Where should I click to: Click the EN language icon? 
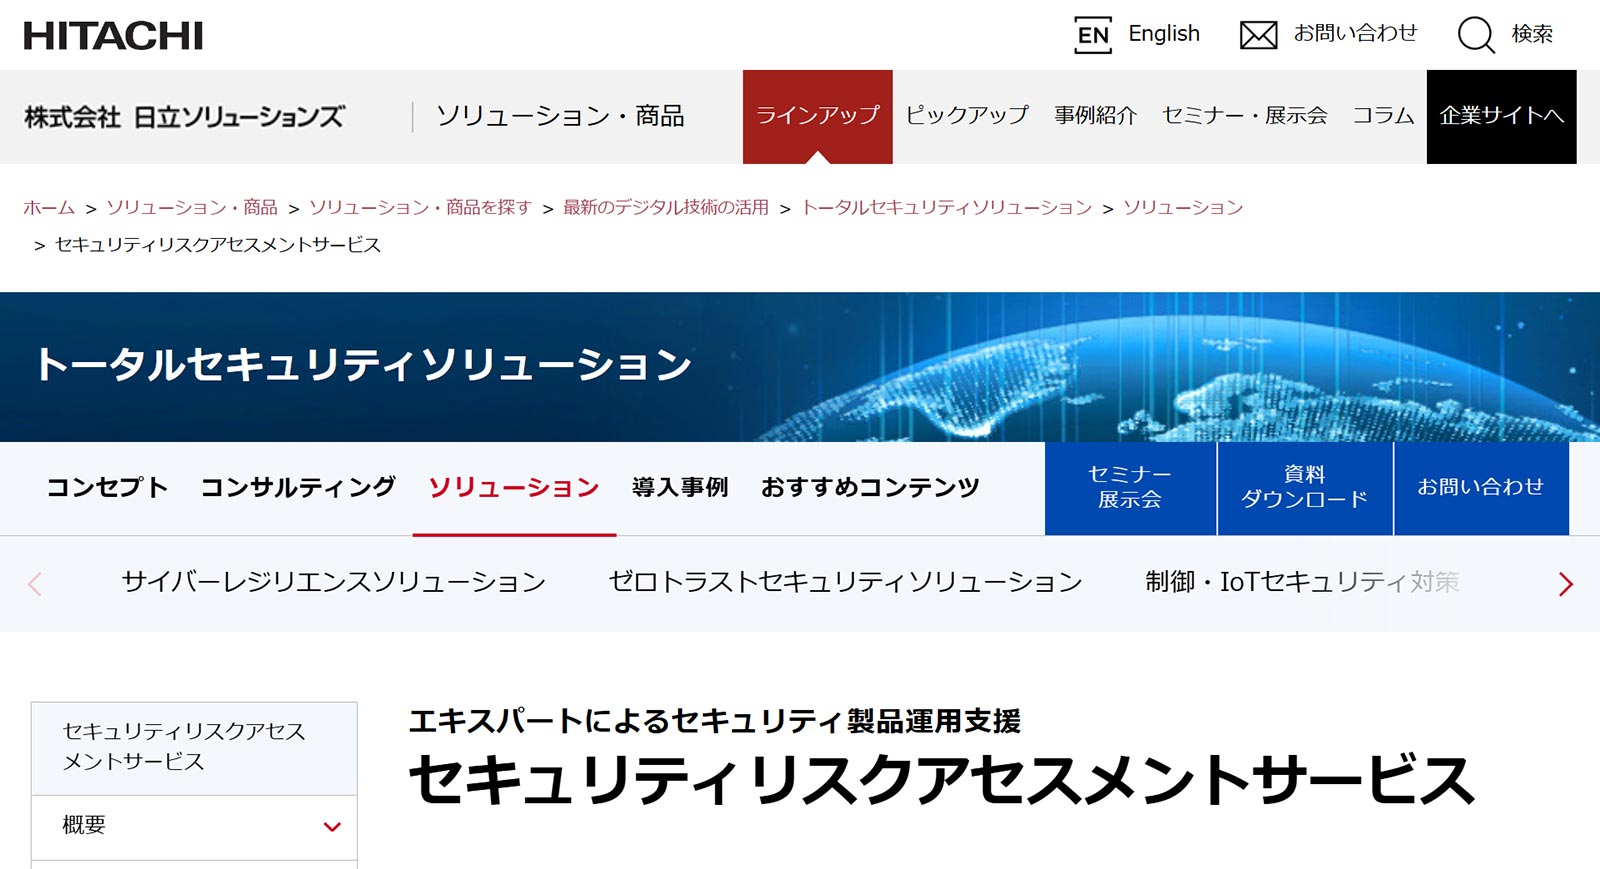coord(1093,35)
